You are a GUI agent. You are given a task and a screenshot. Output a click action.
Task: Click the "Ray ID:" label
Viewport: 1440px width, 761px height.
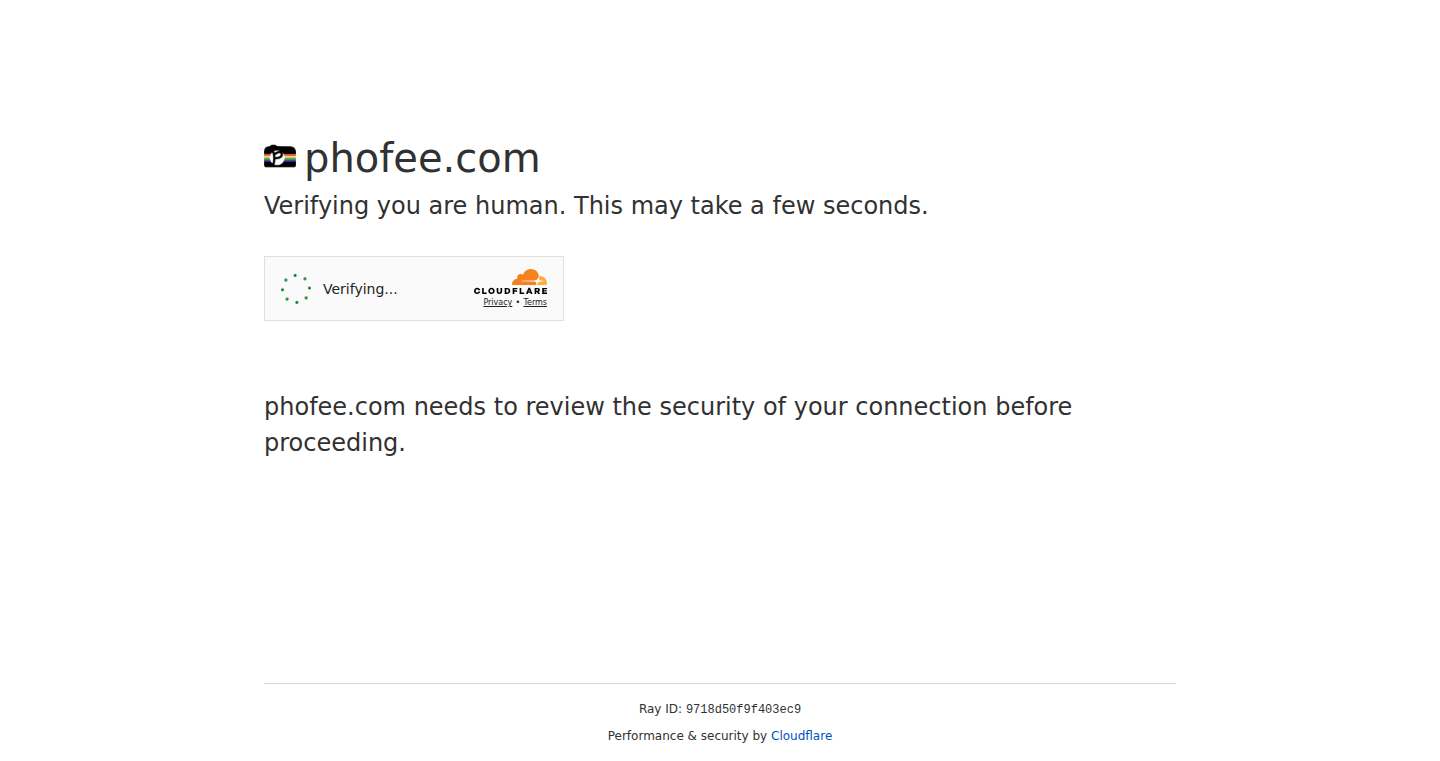coord(660,709)
